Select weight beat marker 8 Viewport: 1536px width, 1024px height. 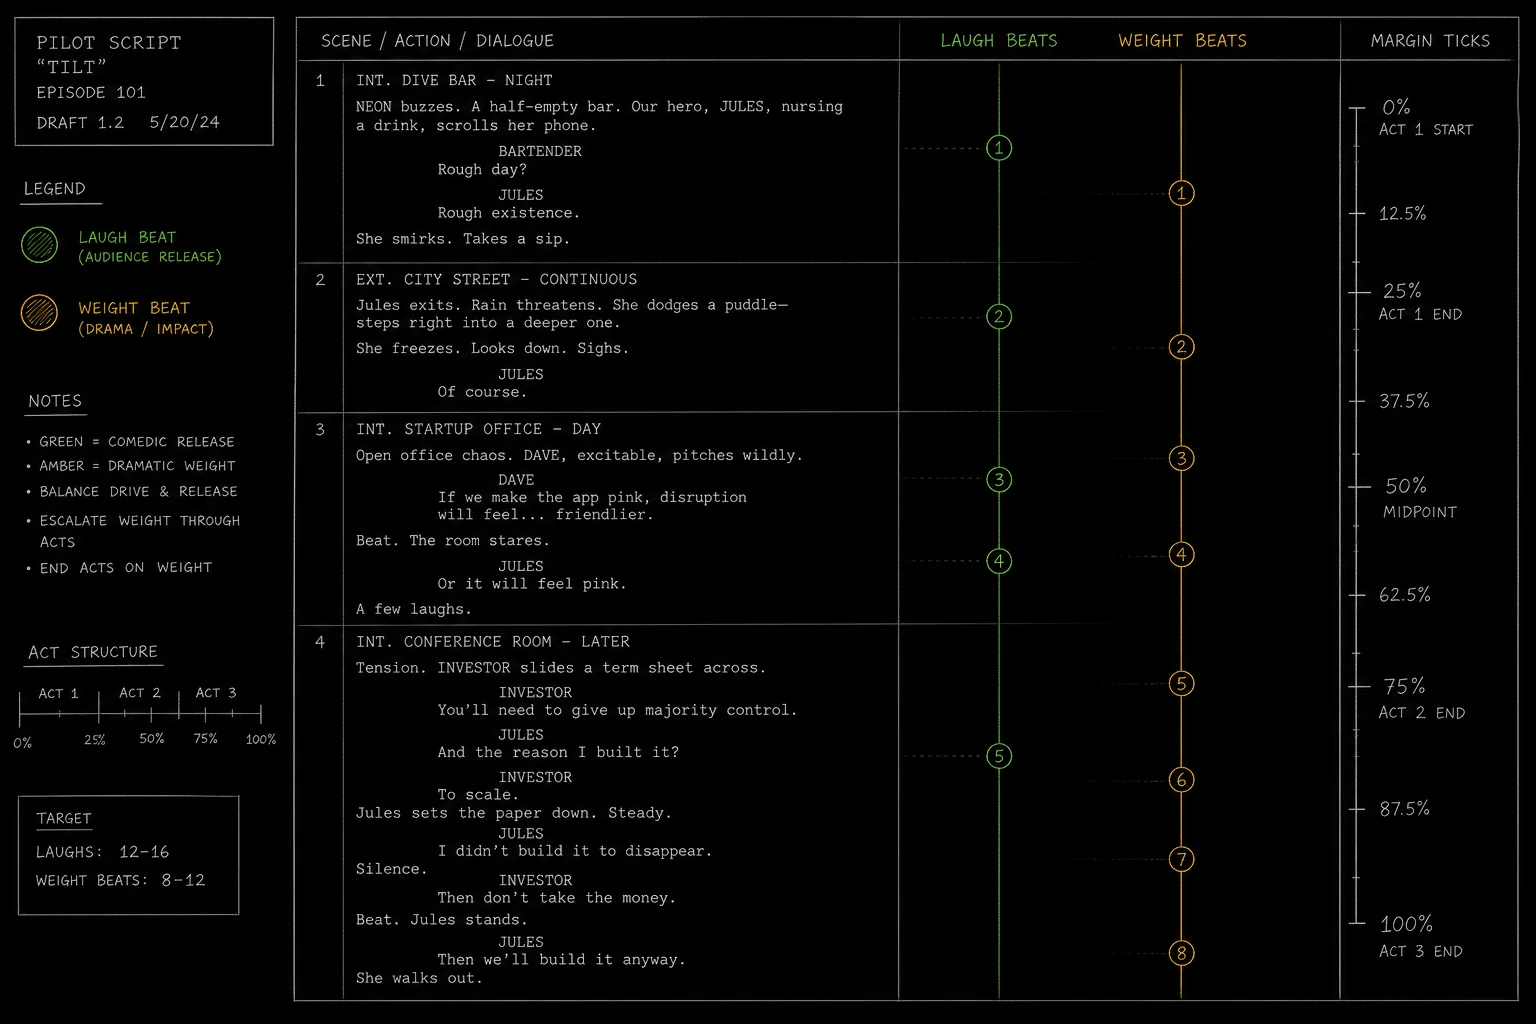(1181, 953)
